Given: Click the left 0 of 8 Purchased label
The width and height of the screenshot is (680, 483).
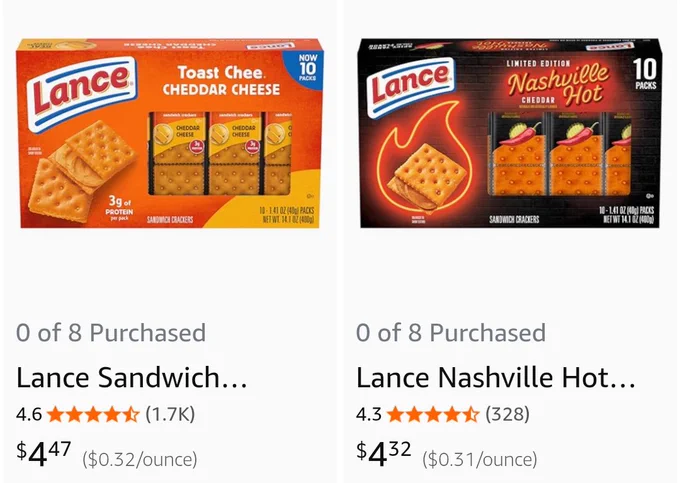Looking at the screenshot, I should (x=111, y=333).
